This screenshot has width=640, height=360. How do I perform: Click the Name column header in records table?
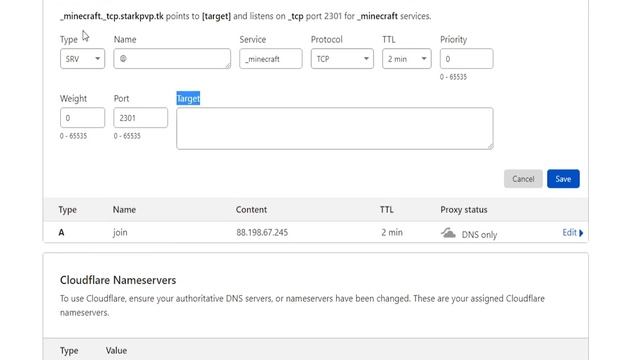click(124, 210)
